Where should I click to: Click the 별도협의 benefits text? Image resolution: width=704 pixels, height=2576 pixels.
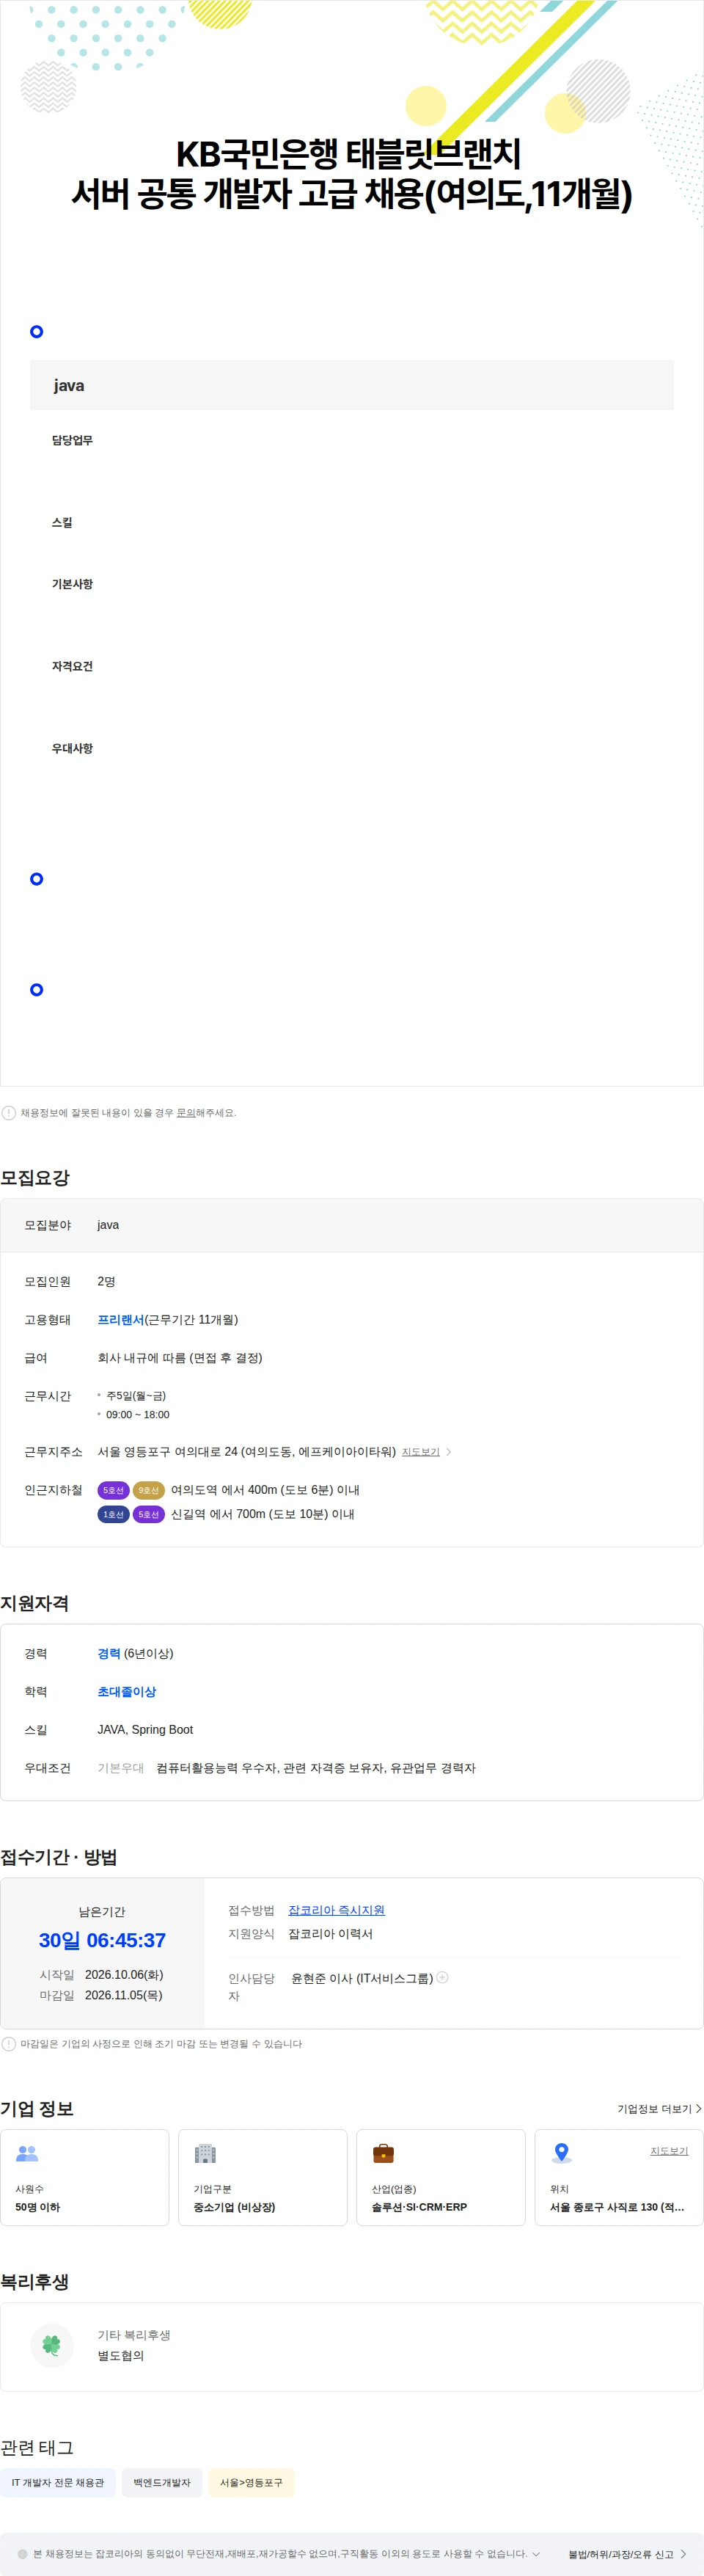(x=121, y=2356)
